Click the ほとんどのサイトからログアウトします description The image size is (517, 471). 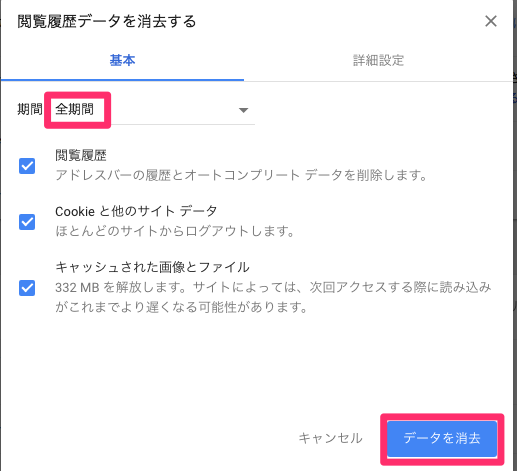coord(175,231)
